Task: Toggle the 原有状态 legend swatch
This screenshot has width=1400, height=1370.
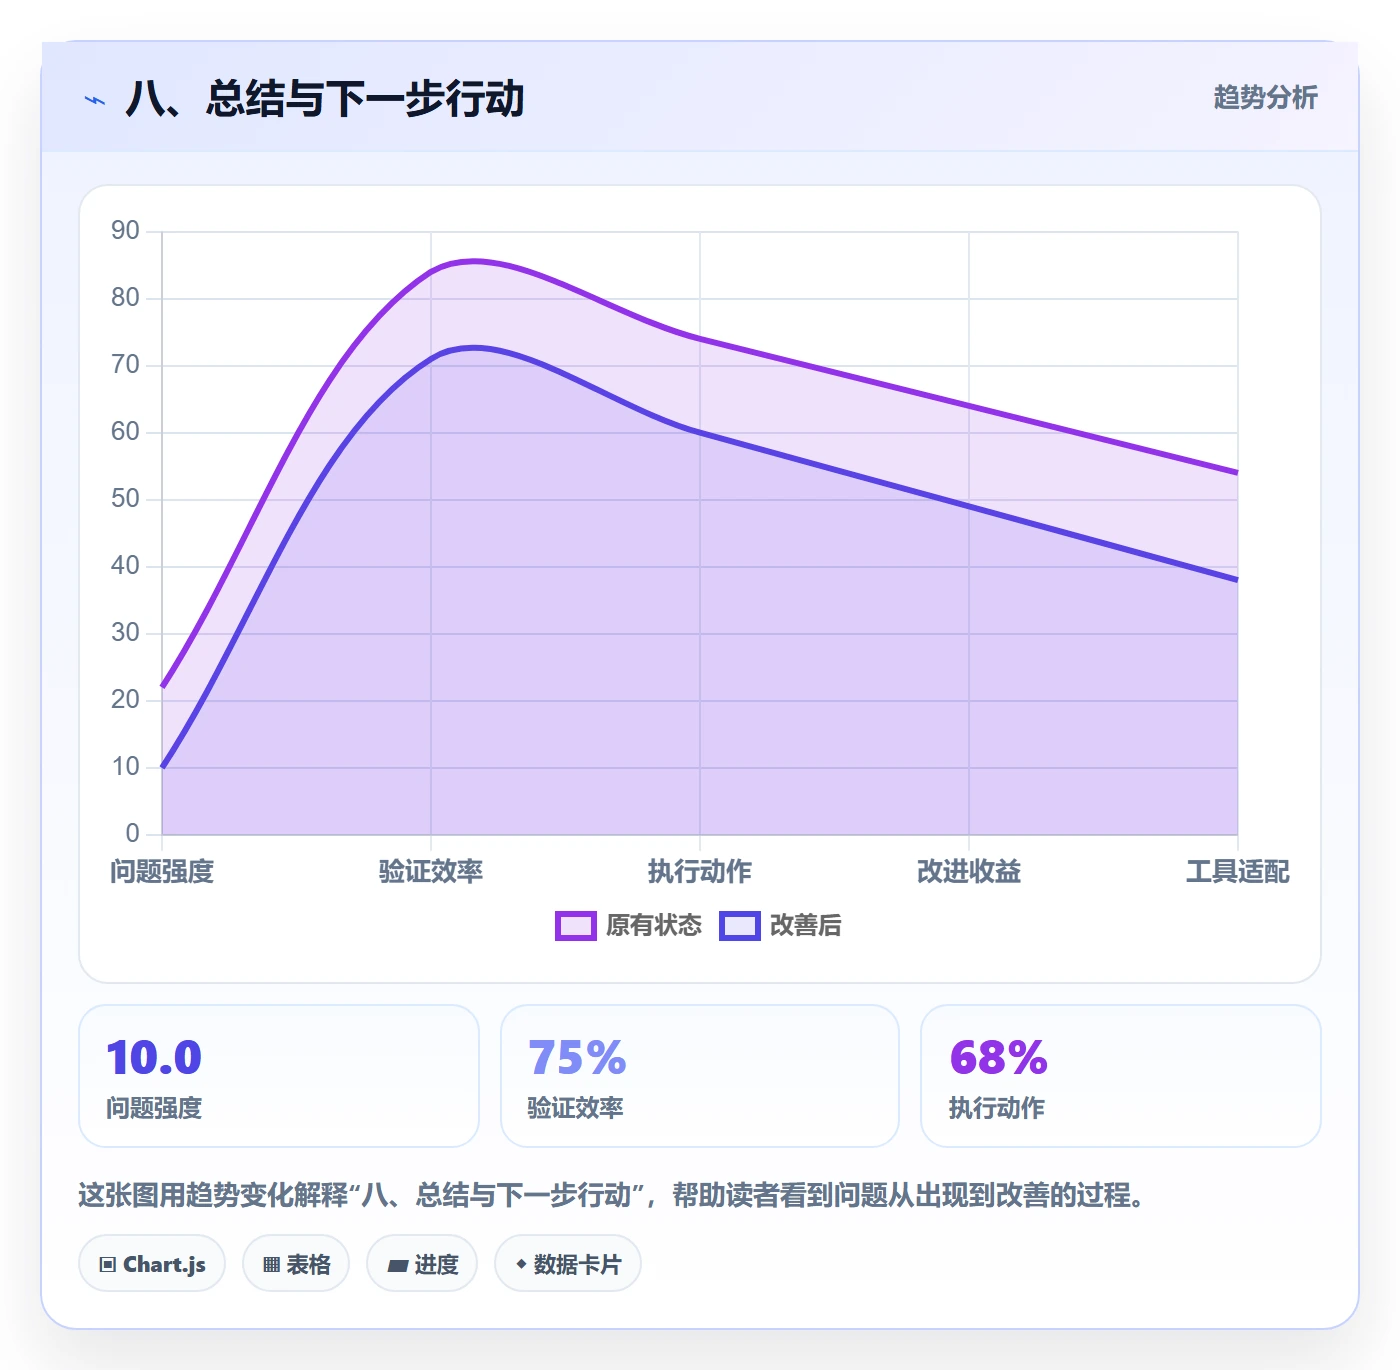Action: 575,926
